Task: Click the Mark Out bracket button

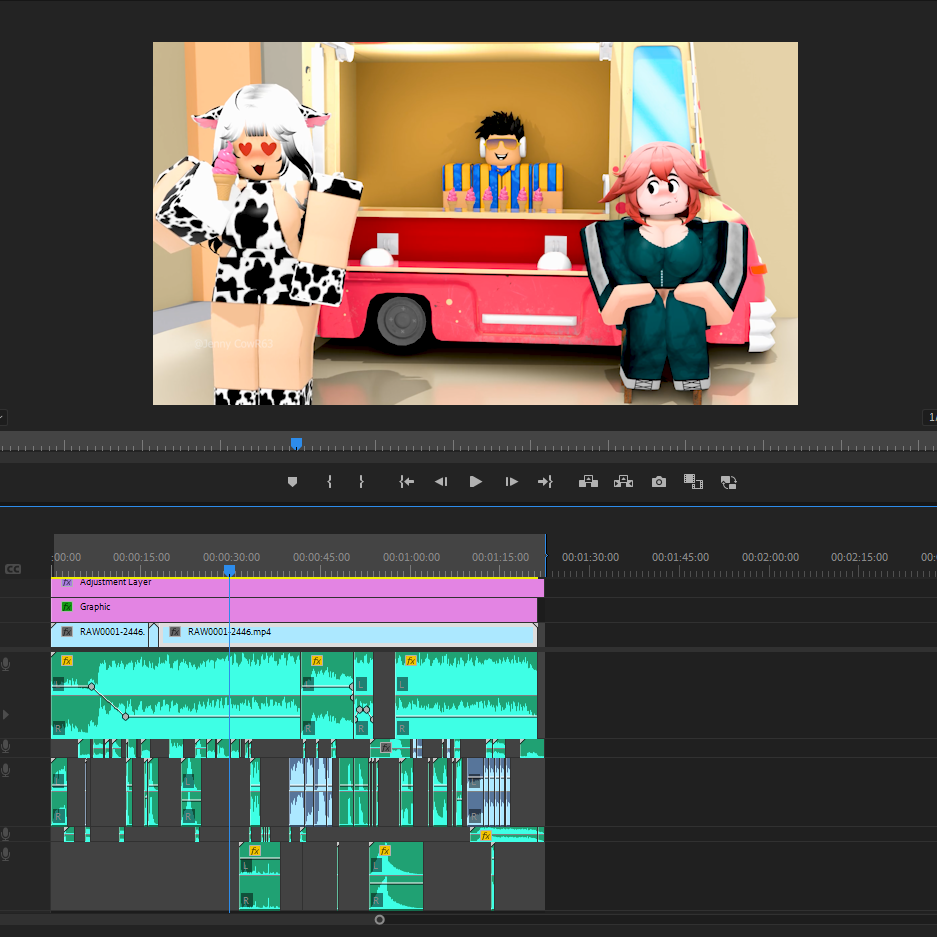Action: click(361, 482)
